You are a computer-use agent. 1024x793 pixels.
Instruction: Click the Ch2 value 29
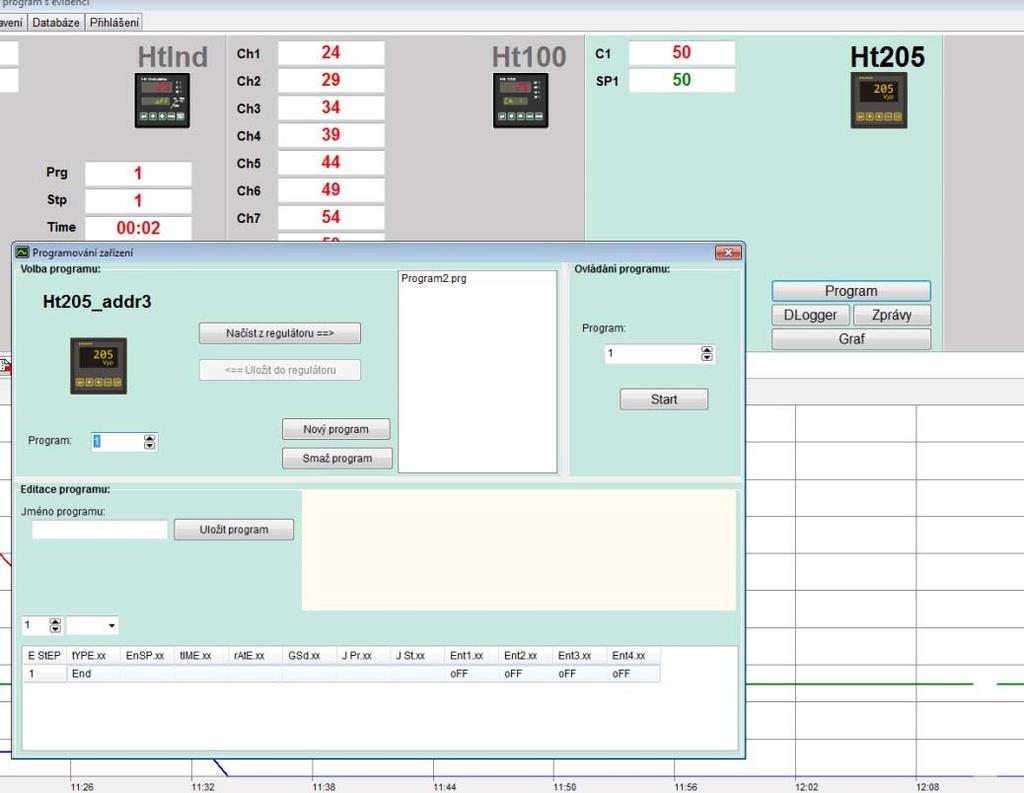click(x=331, y=80)
